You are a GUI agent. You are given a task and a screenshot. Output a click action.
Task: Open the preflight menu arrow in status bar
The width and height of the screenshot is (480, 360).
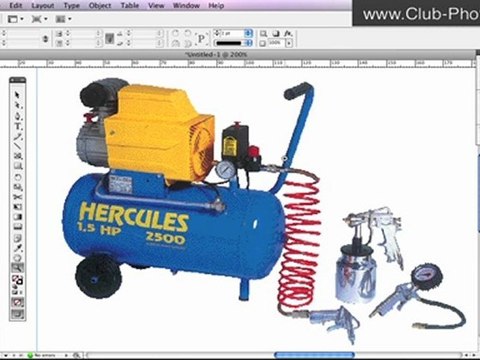tap(66, 355)
